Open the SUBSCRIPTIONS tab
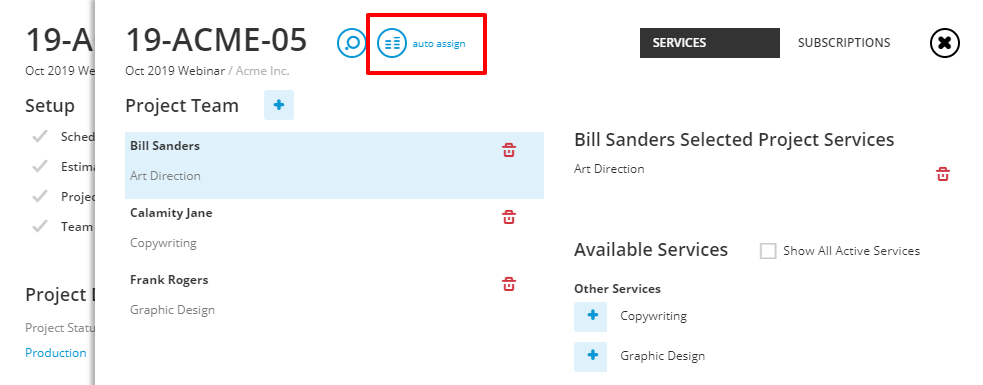This screenshot has height=385, width=983. [x=844, y=43]
